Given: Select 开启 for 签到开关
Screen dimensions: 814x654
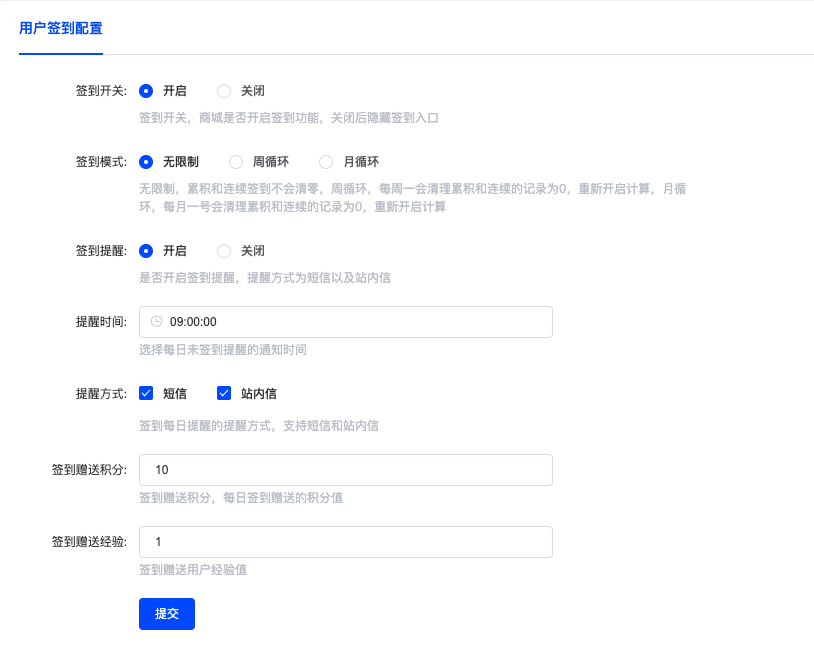Looking at the screenshot, I should pos(146,91).
